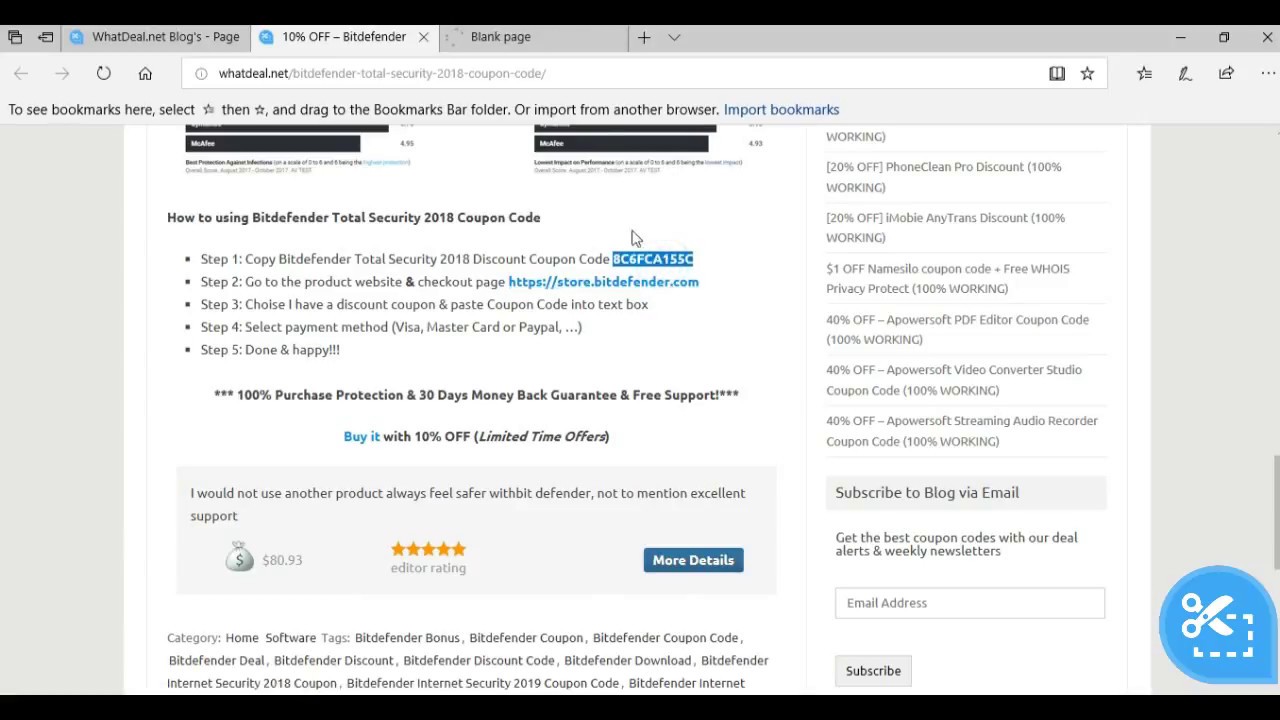1280x720 pixels.
Task: Click the Bitdefender Deal tag
Action: (x=217, y=661)
